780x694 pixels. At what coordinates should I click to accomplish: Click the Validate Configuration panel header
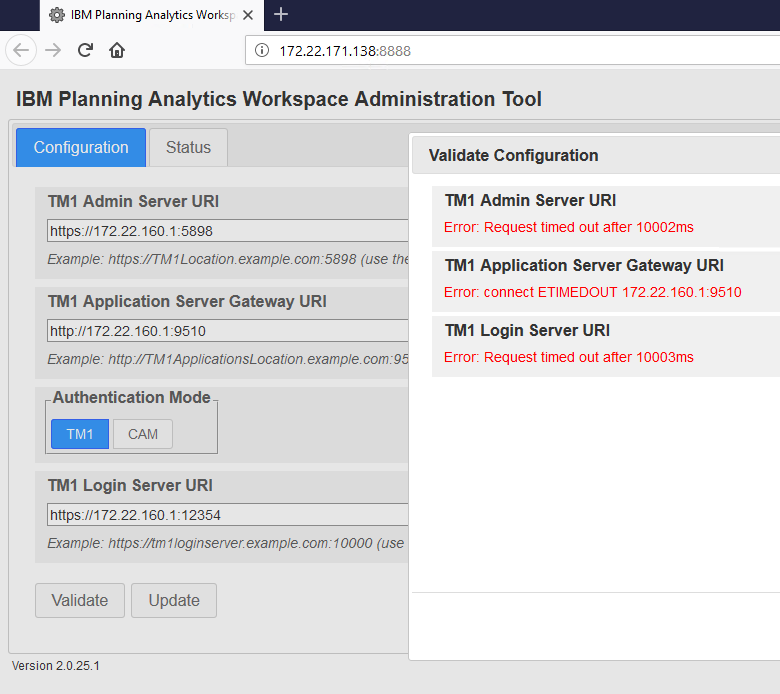[x=514, y=155]
